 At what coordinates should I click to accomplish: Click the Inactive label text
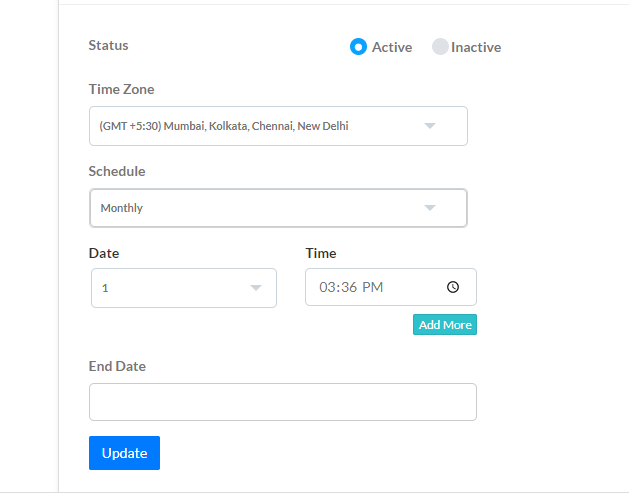pos(476,47)
